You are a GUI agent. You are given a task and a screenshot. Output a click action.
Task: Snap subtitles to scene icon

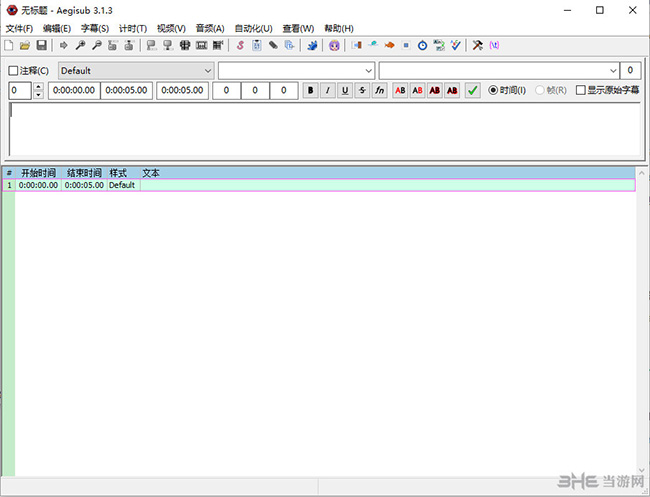(x=201, y=45)
